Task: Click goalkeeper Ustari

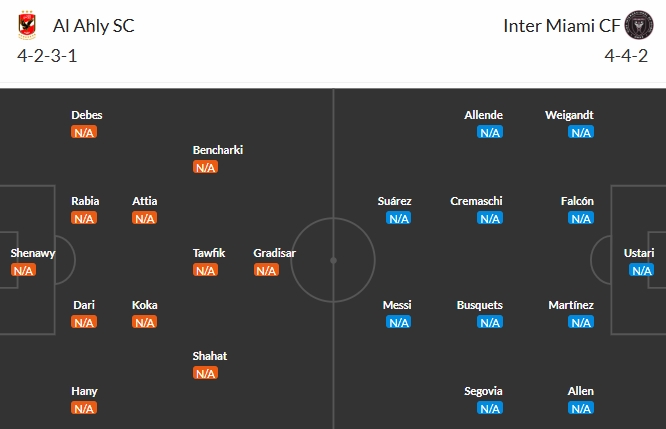Action: 638,254
